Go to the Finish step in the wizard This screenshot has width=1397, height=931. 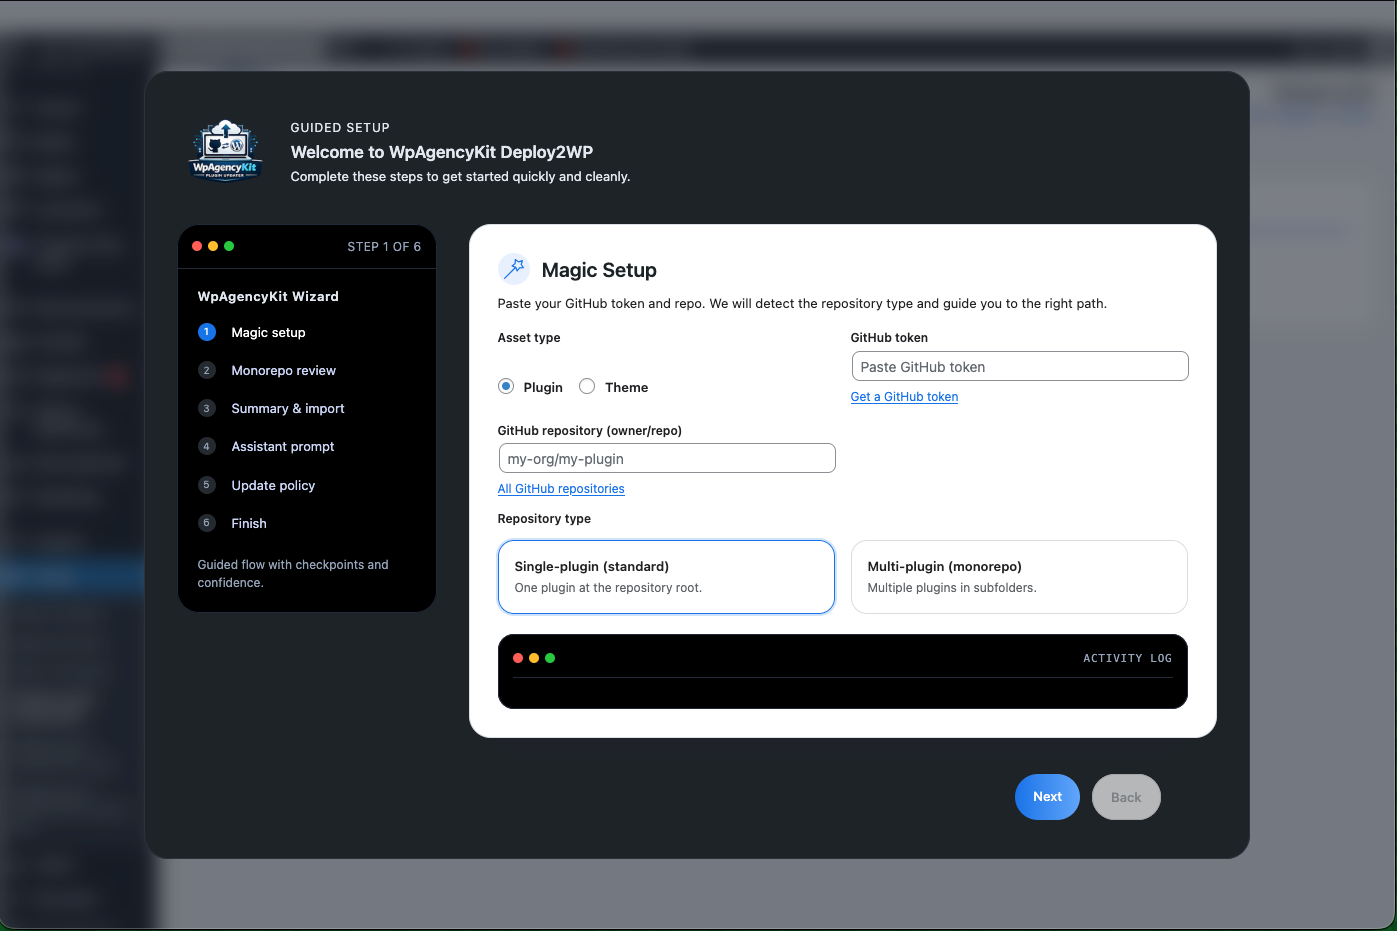tap(248, 523)
